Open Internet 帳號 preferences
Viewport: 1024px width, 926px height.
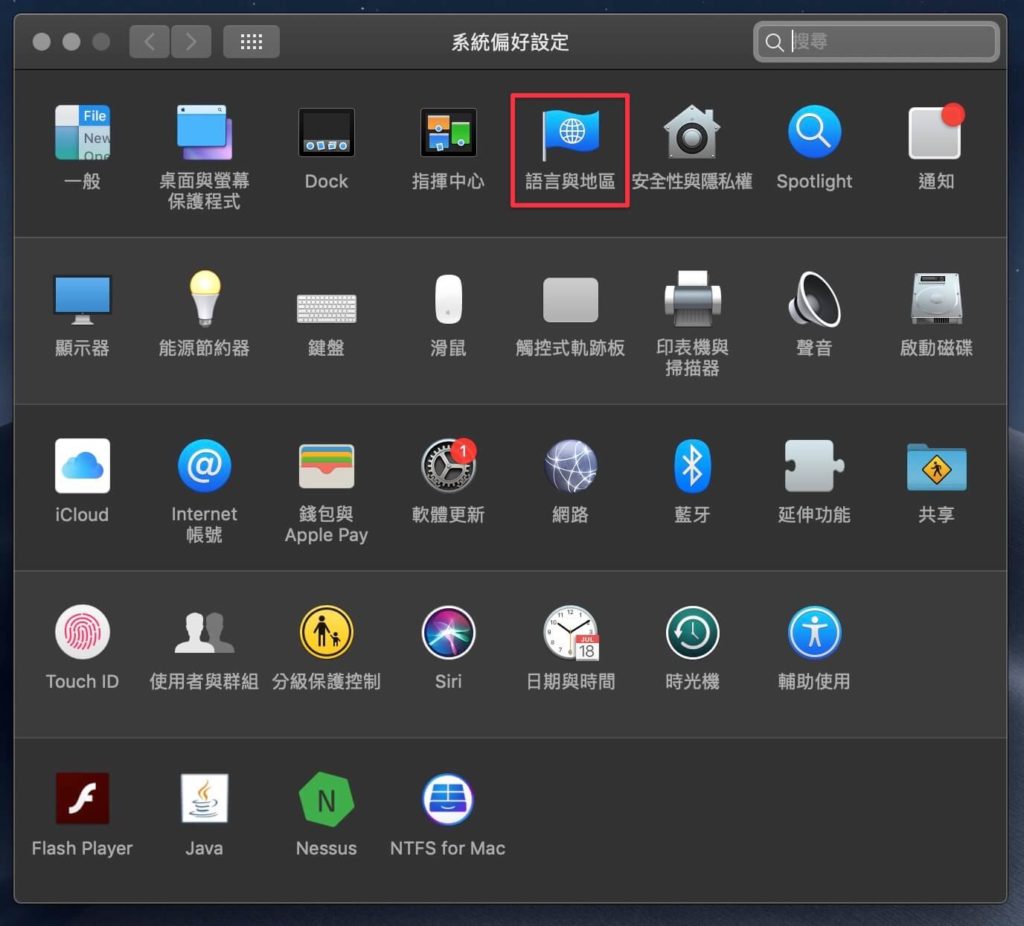204,466
